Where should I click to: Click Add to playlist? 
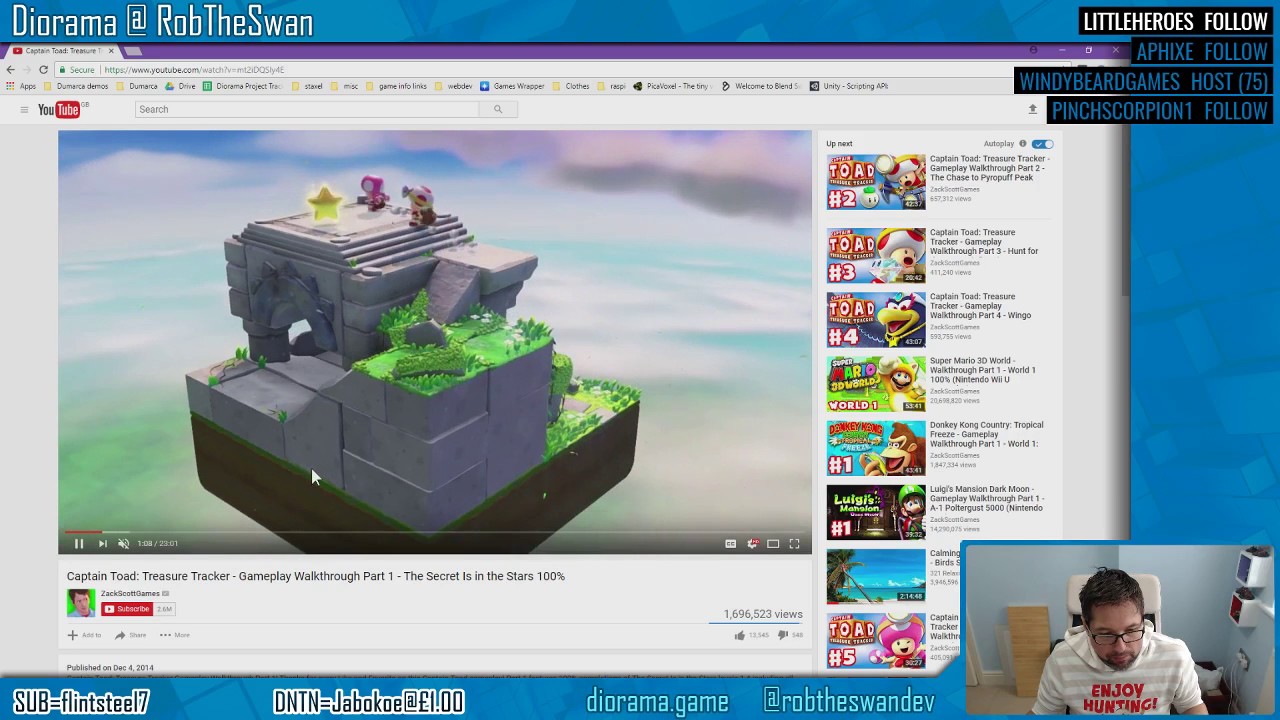[x=84, y=635]
